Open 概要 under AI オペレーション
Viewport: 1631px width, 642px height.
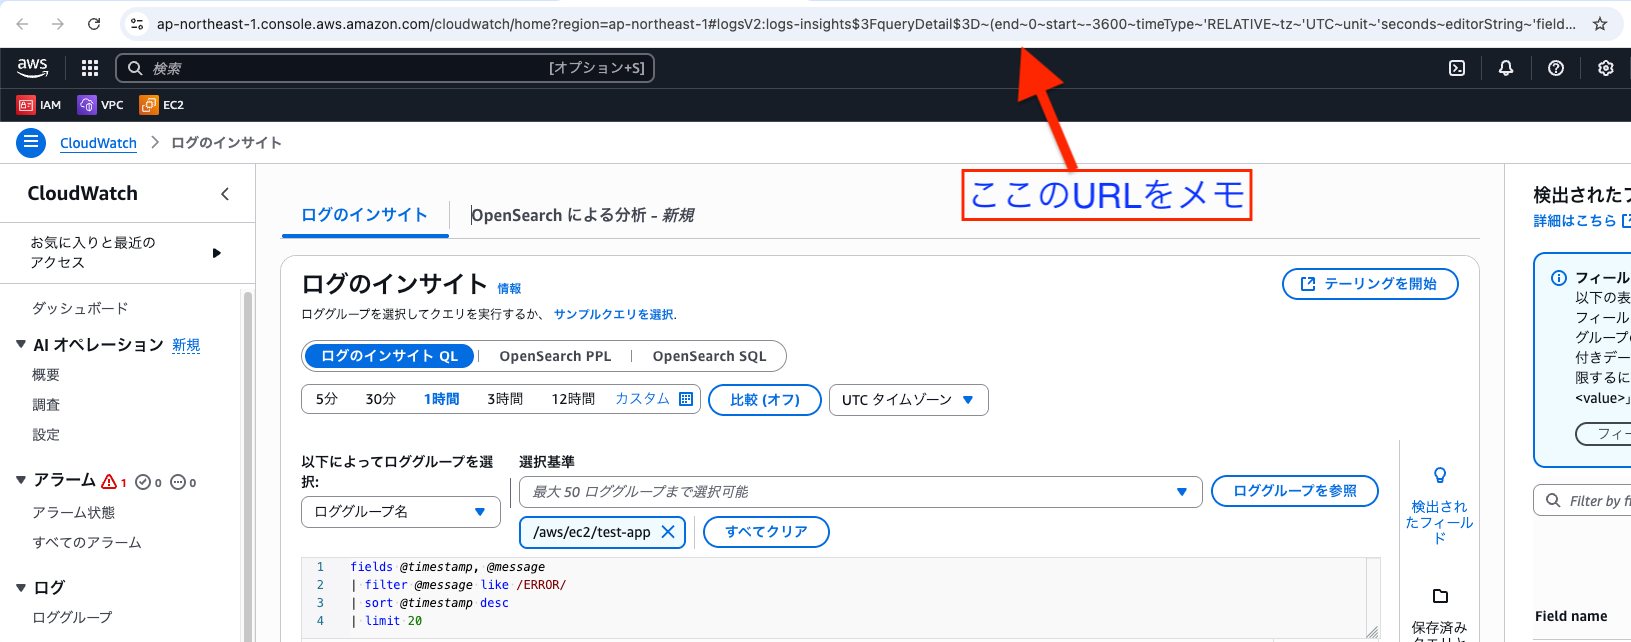(46, 375)
